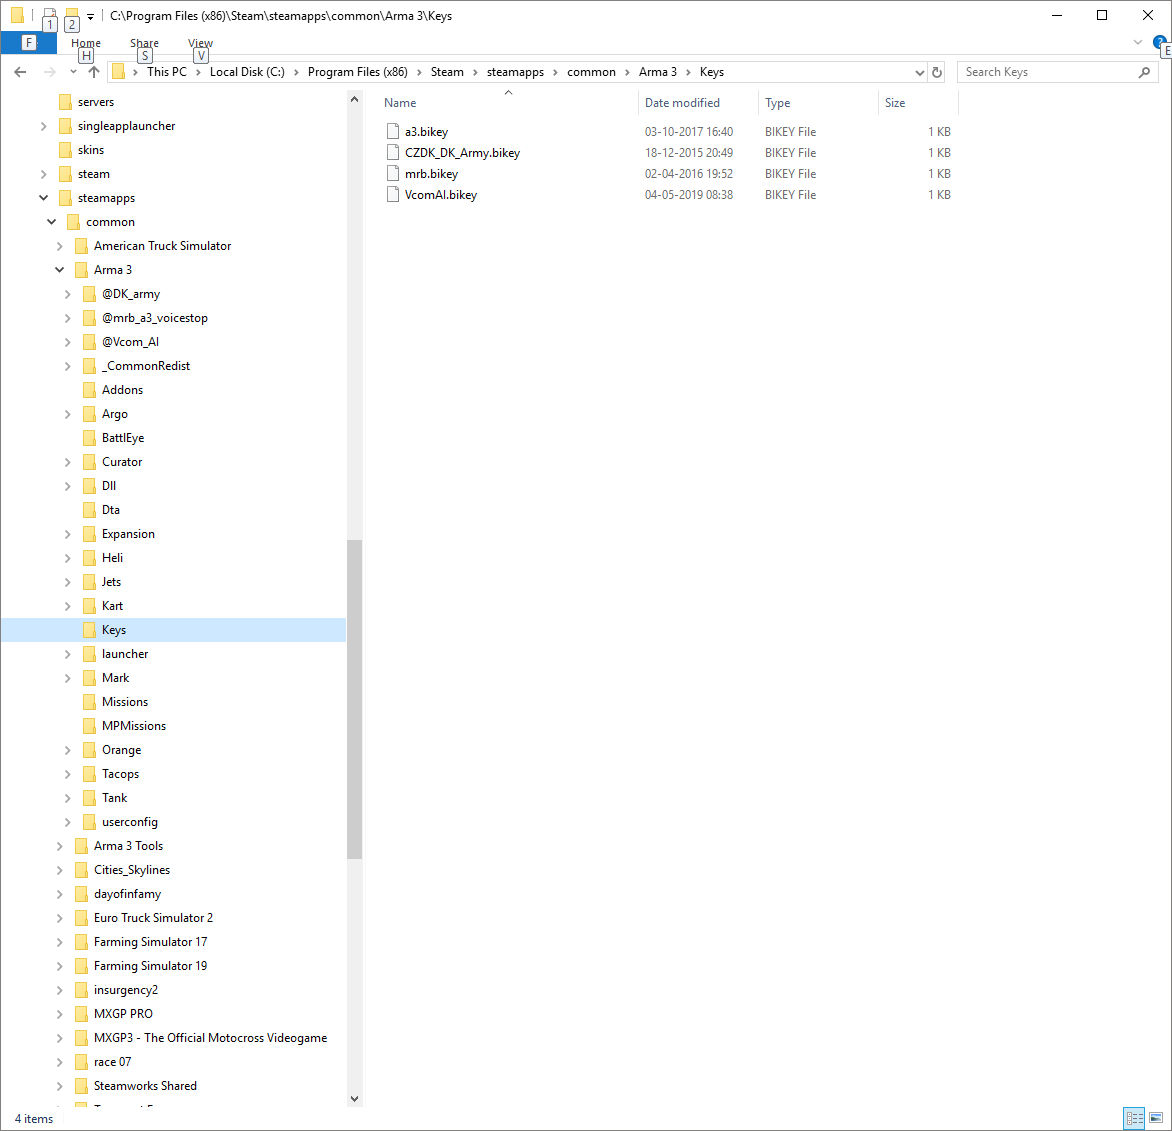Viewport: 1172px width, 1131px height.
Task: Open the Share ribbon tab
Action: coord(144,43)
